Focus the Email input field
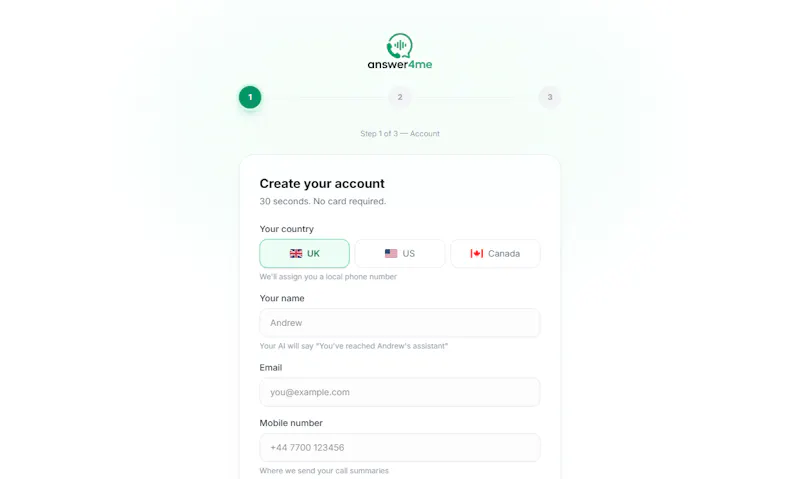Image resolution: width=800 pixels, height=479 pixels. coord(399,392)
